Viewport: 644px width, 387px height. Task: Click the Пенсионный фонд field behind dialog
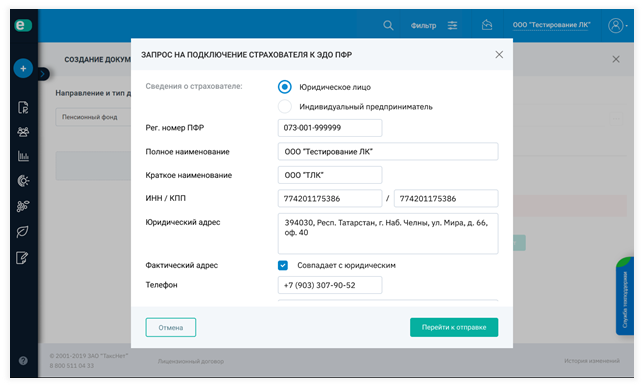pos(93,117)
